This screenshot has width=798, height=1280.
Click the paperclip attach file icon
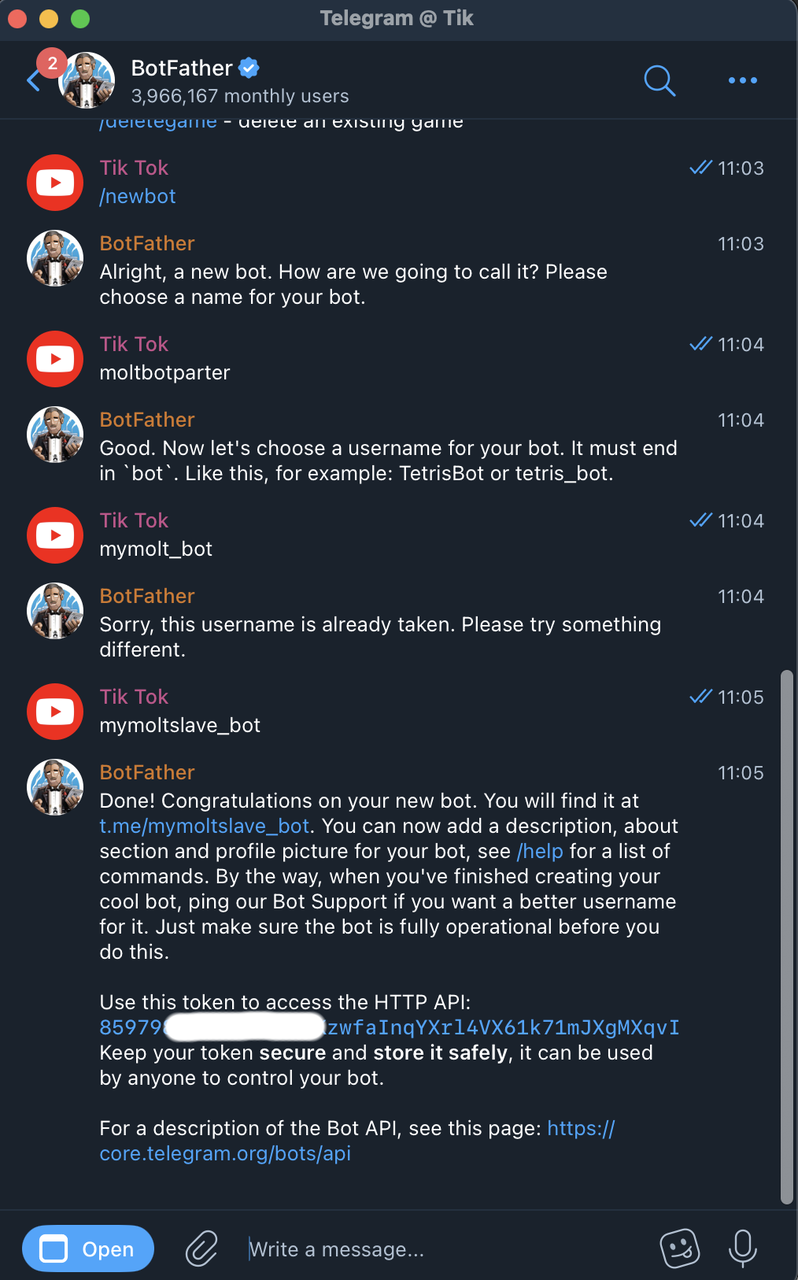[x=201, y=1248]
